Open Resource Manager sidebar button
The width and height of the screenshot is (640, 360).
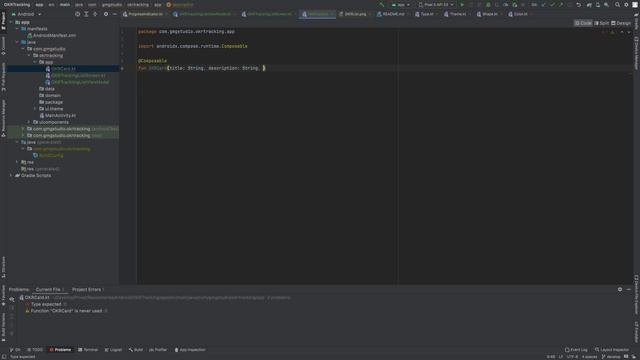click(x=3, y=118)
